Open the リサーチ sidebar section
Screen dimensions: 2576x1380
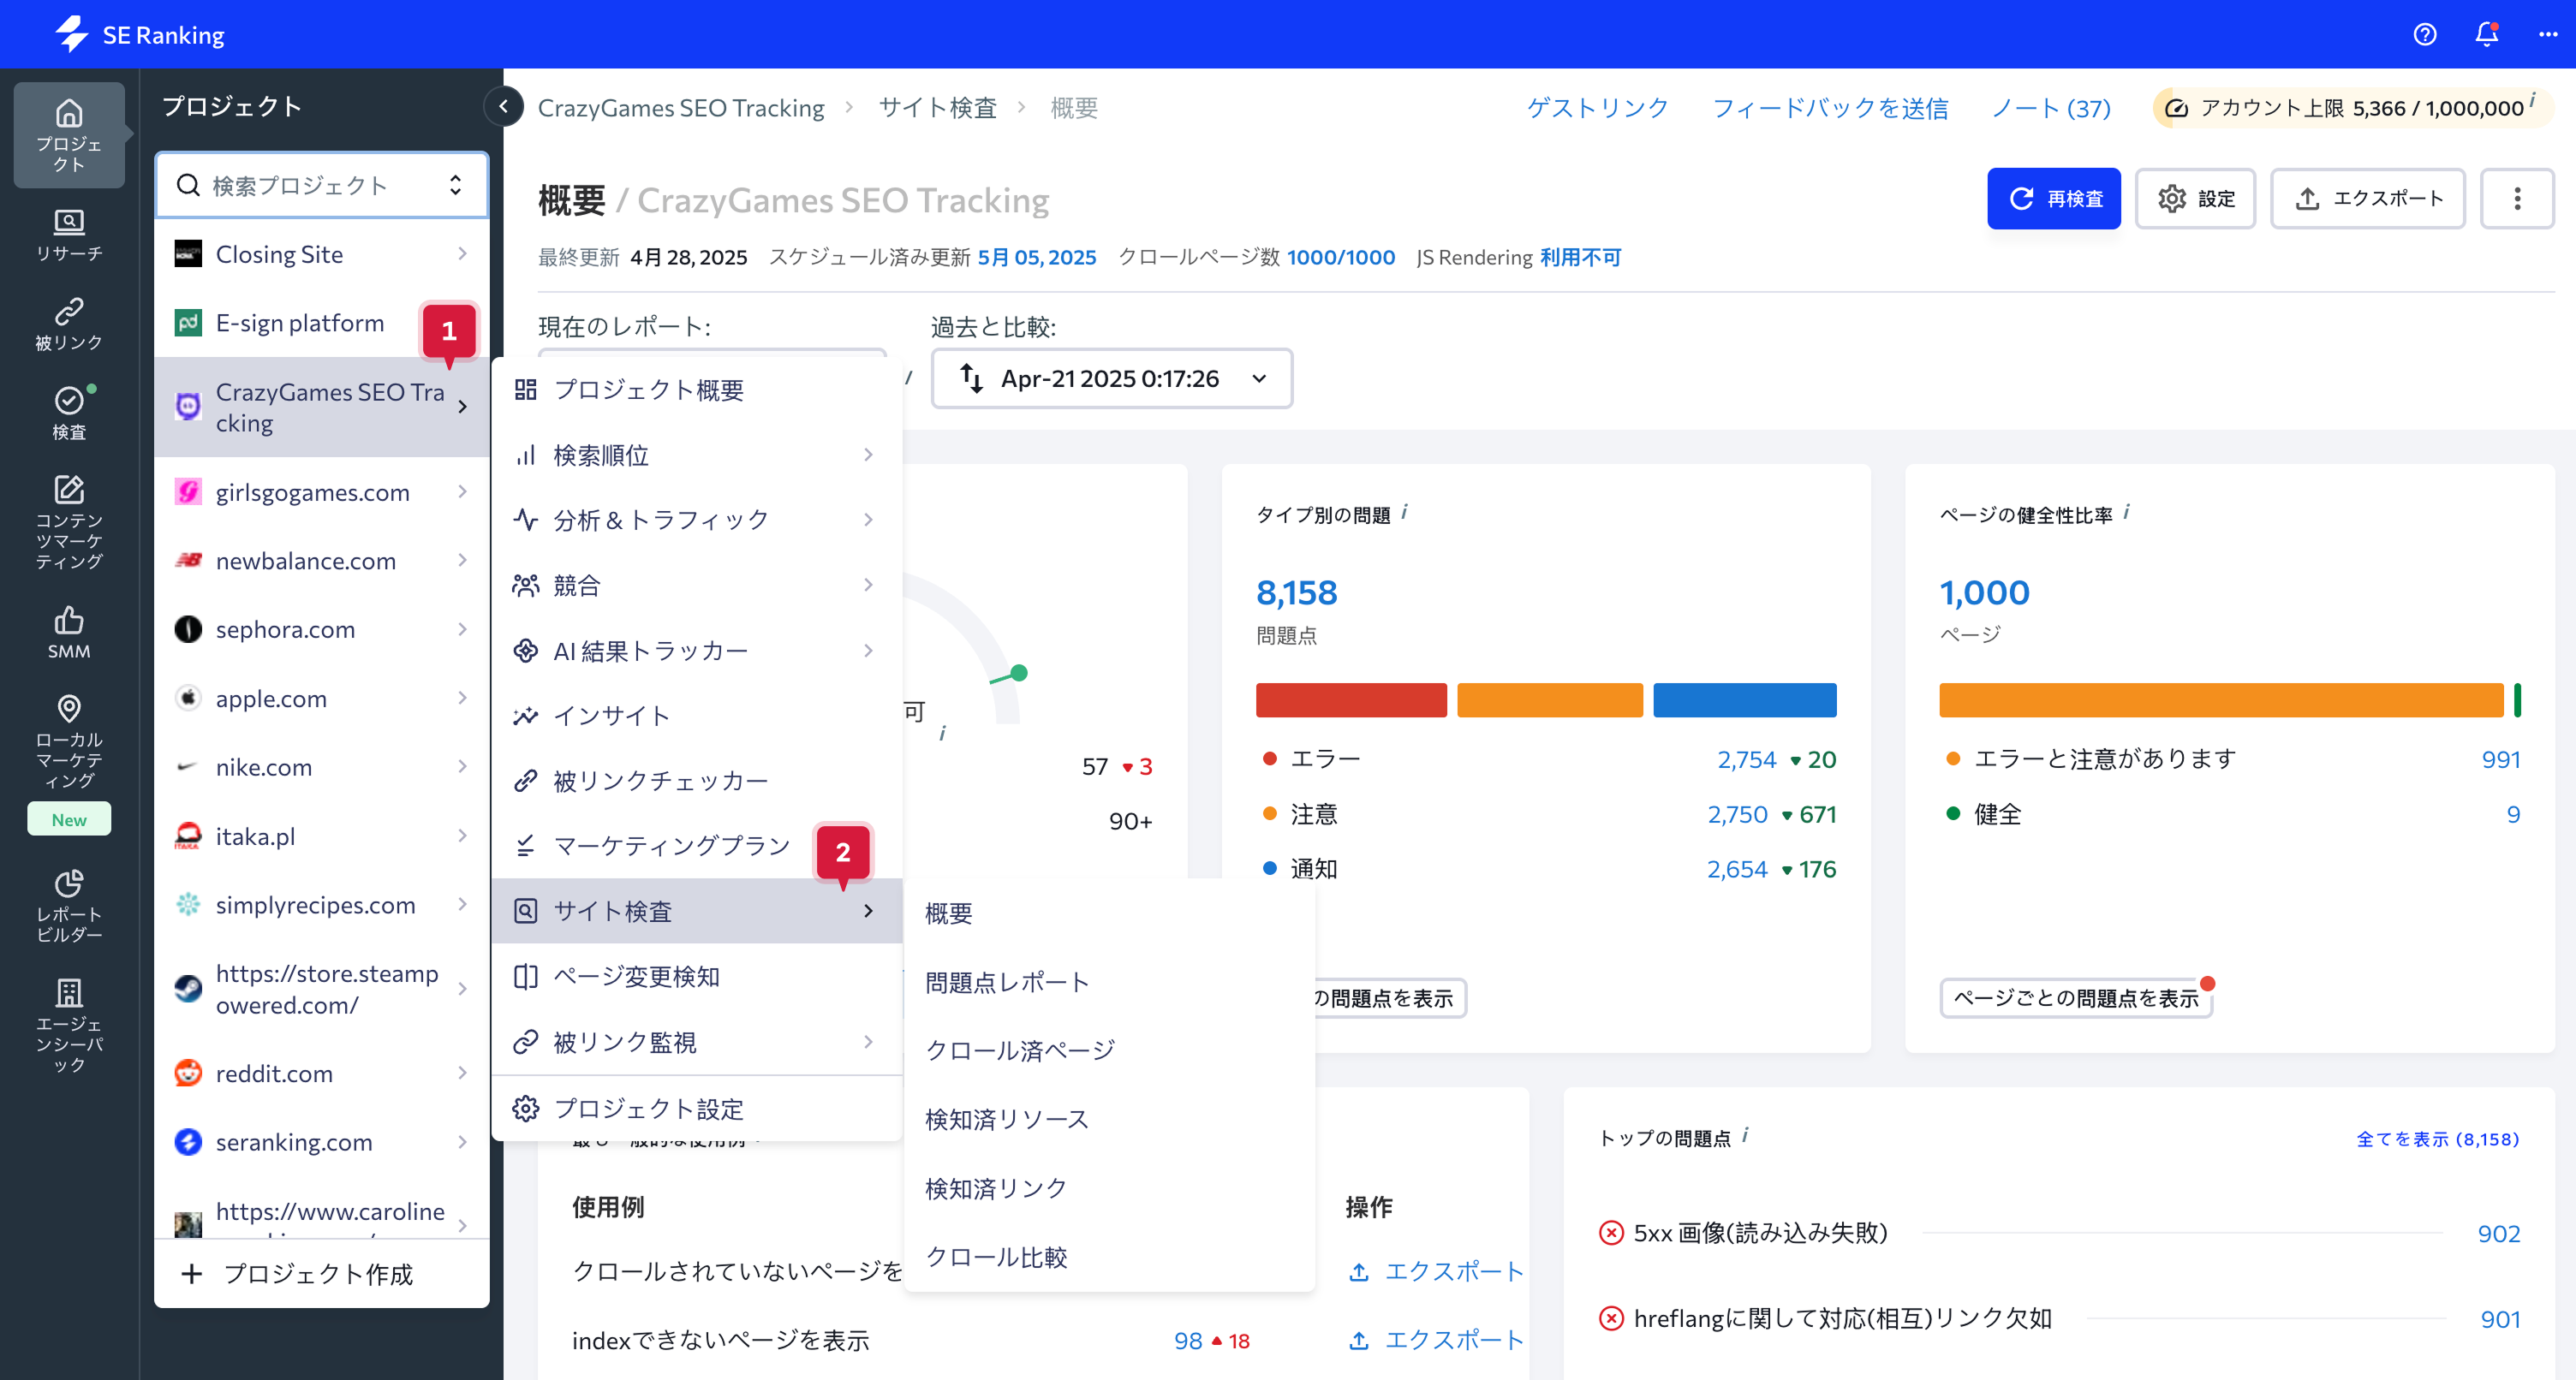[69, 236]
